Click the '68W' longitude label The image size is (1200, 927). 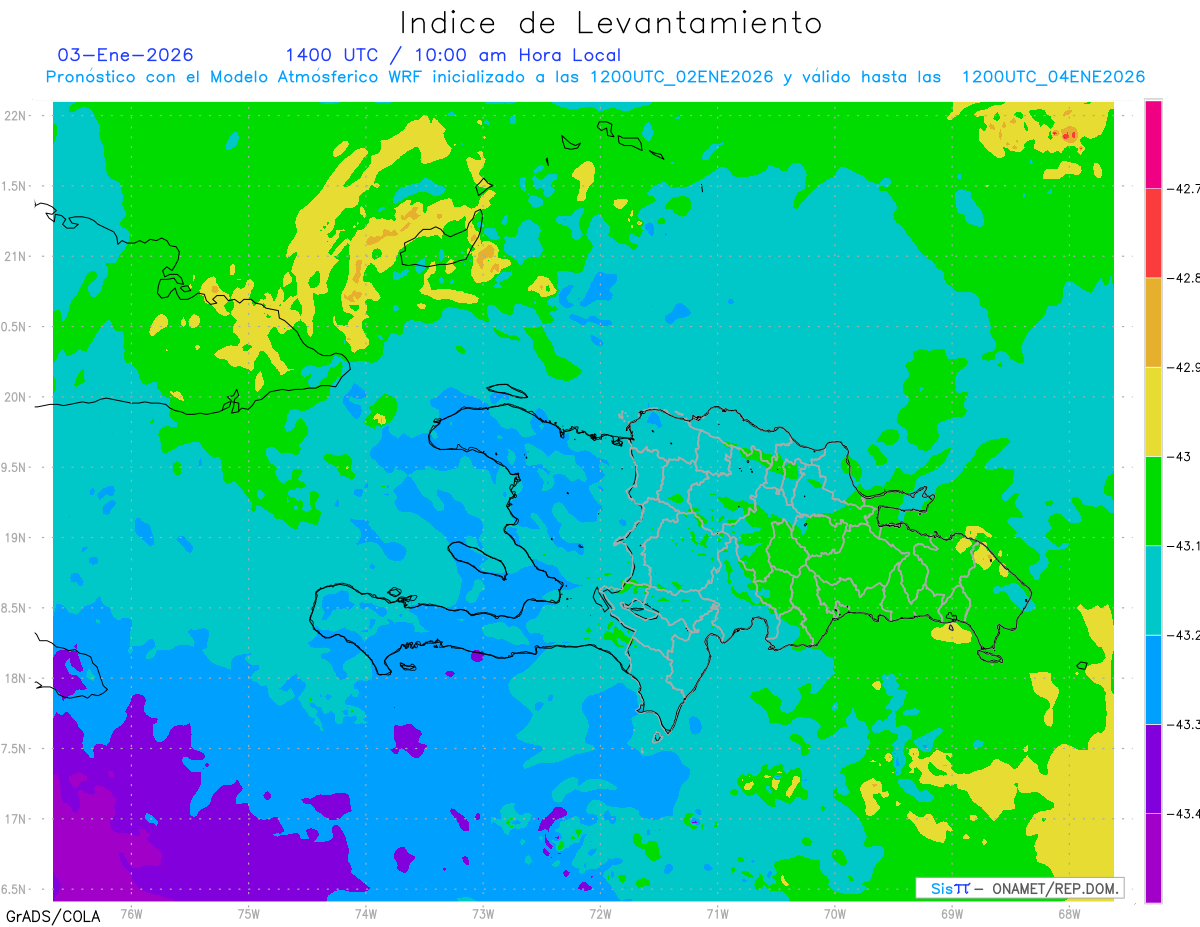[1068, 913]
